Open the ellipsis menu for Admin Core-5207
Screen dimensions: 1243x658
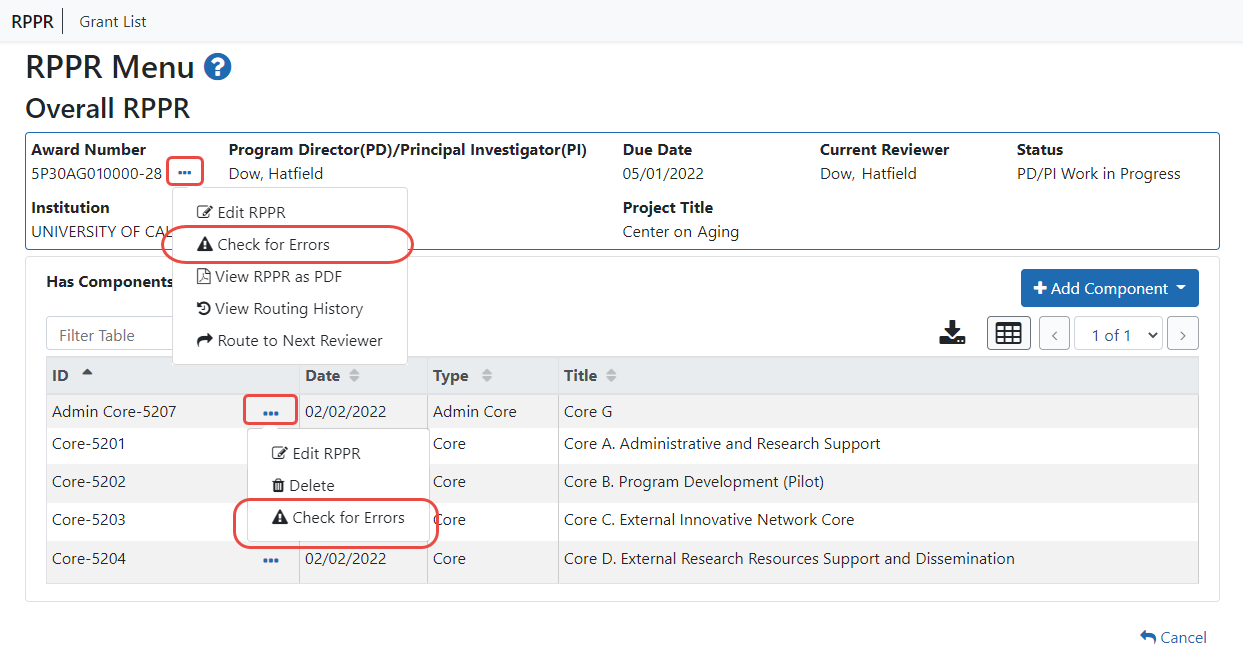pos(270,411)
